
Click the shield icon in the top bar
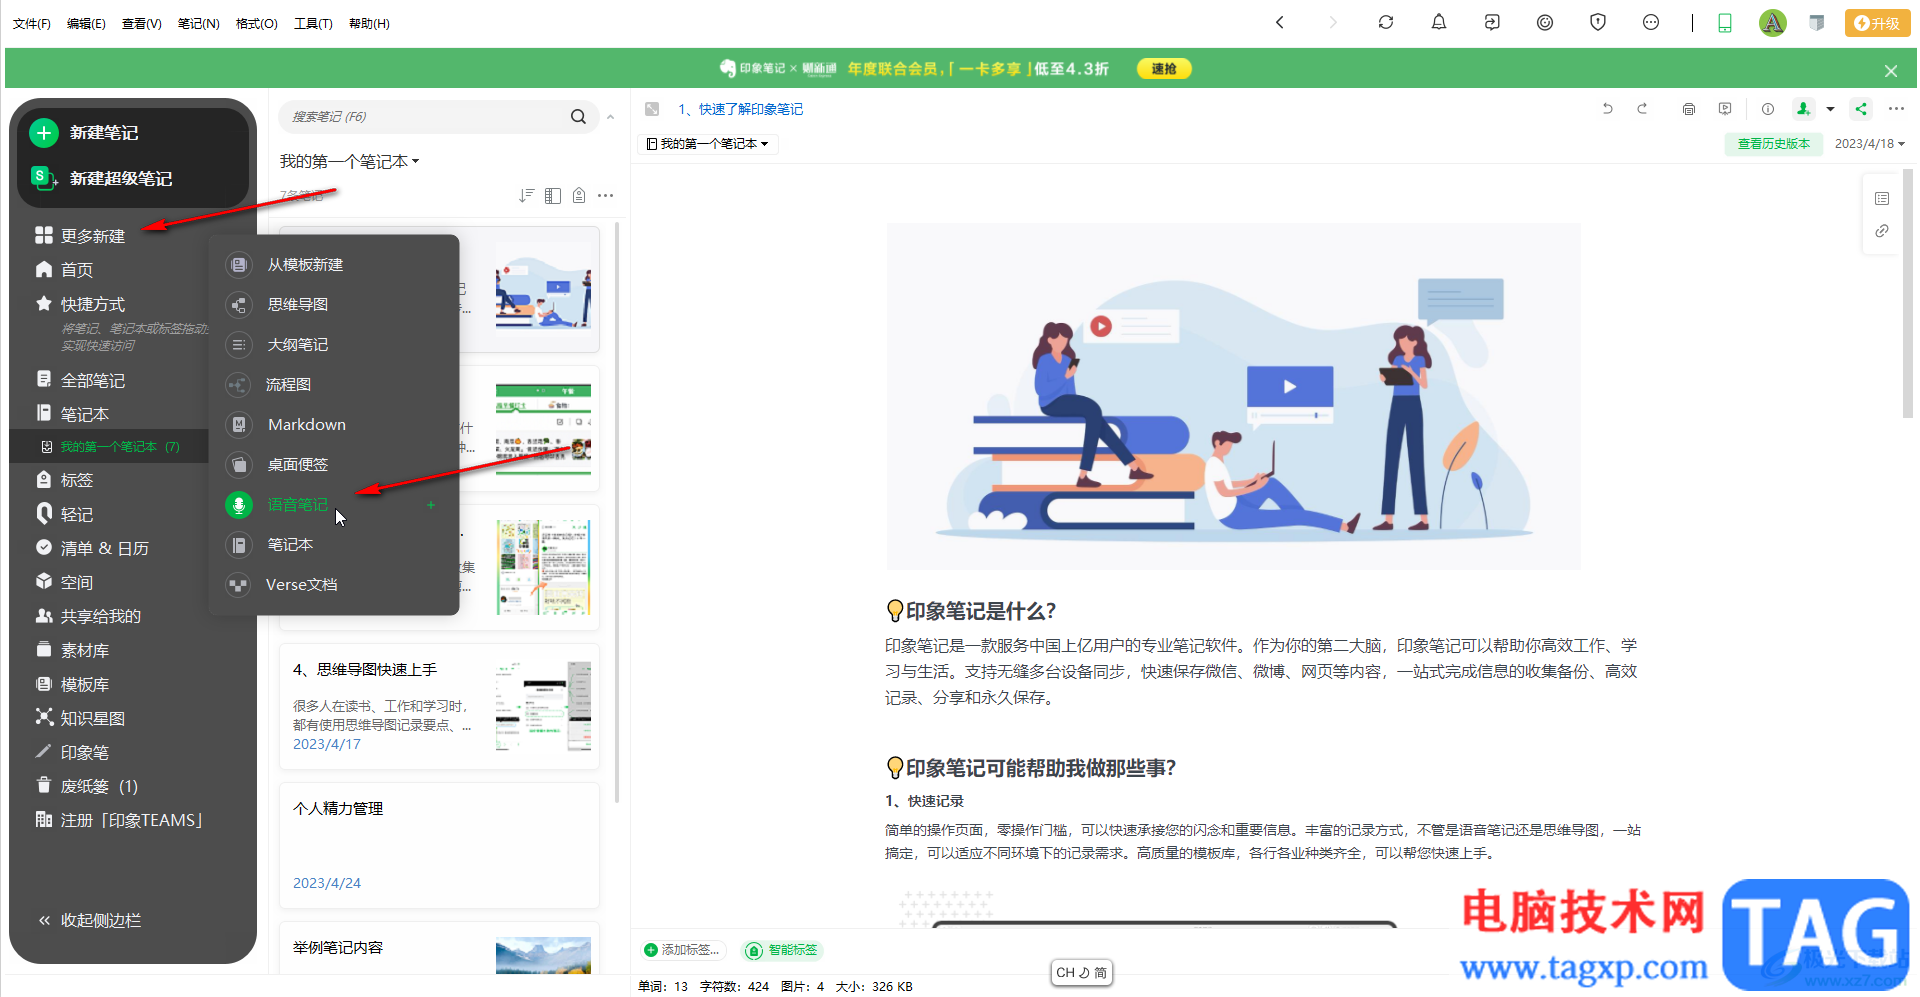1598,22
